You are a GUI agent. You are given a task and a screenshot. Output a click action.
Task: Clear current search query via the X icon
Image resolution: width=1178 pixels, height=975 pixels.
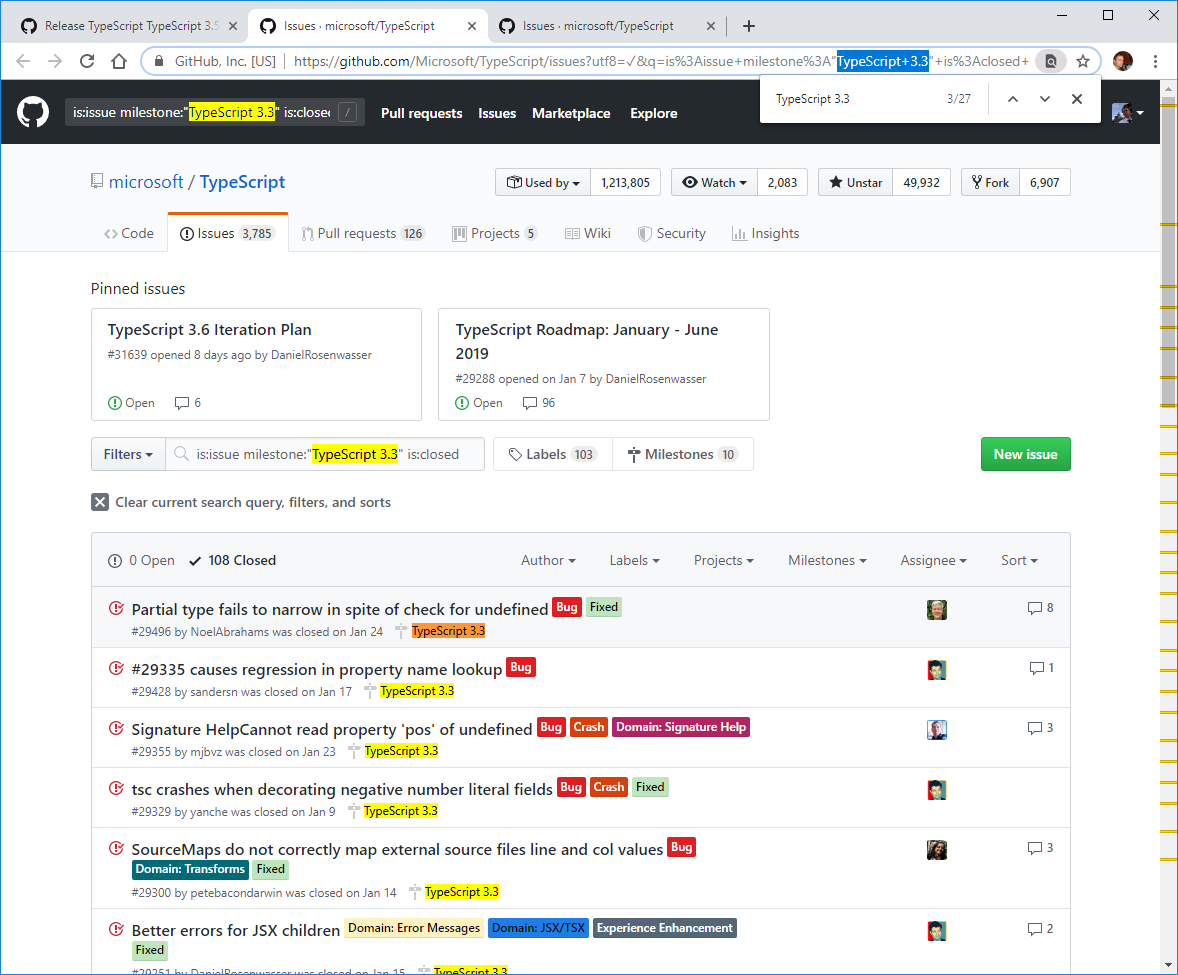pyautogui.click(x=99, y=502)
